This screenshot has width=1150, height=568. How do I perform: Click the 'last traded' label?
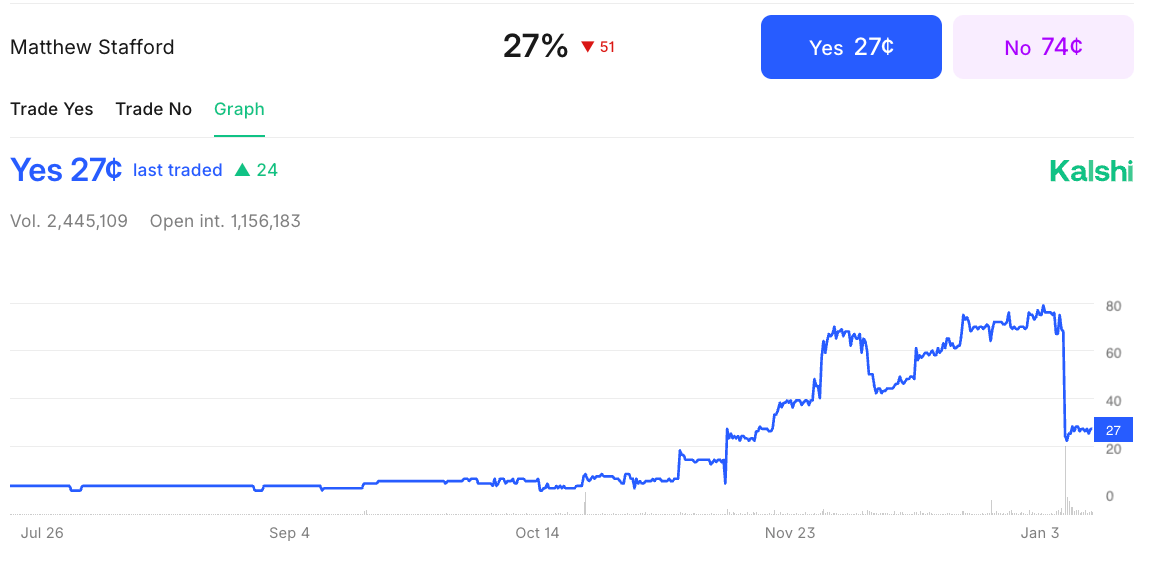click(x=177, y=171)
